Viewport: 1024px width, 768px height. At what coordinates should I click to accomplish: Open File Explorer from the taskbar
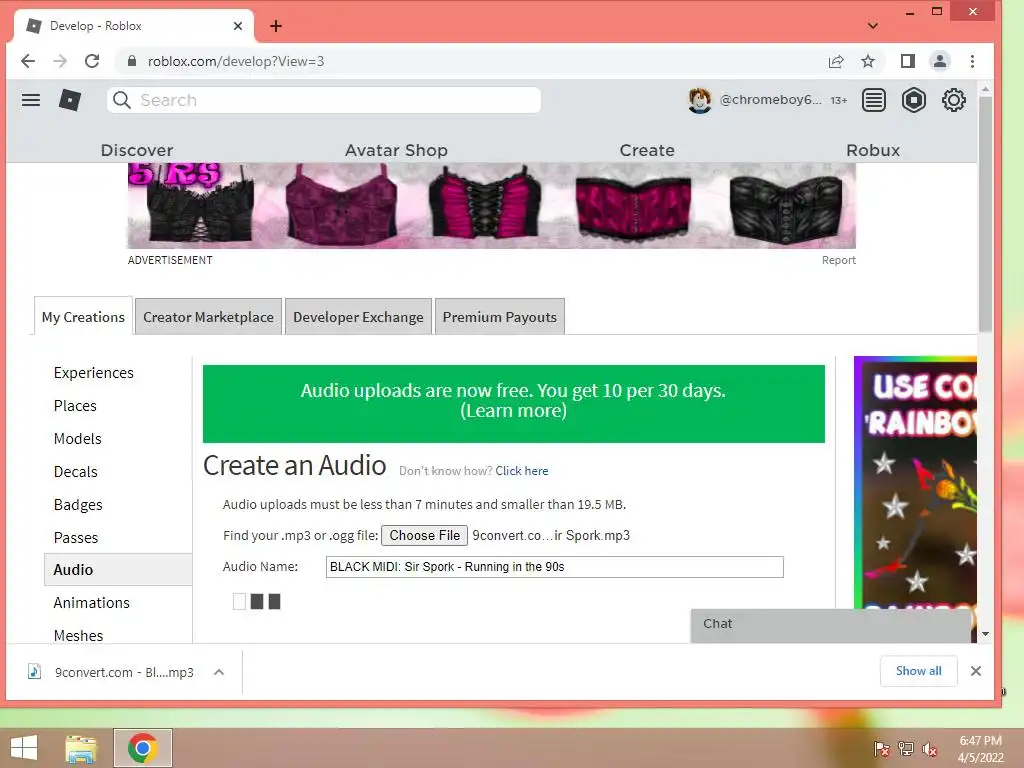coord(81,748)
